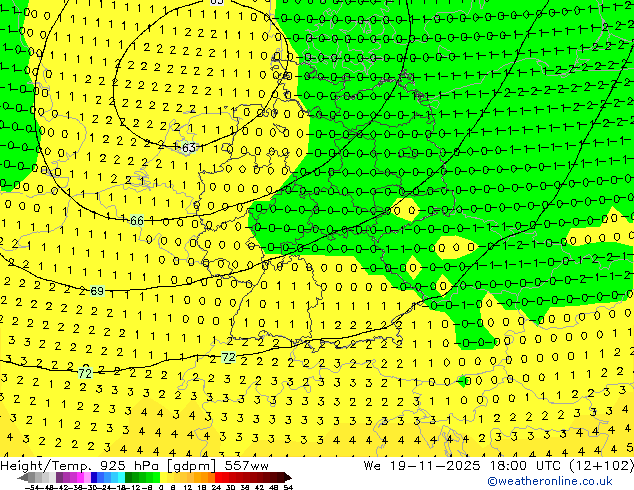
Task: Click the 24 value on the scale
Action: (216, 487)
